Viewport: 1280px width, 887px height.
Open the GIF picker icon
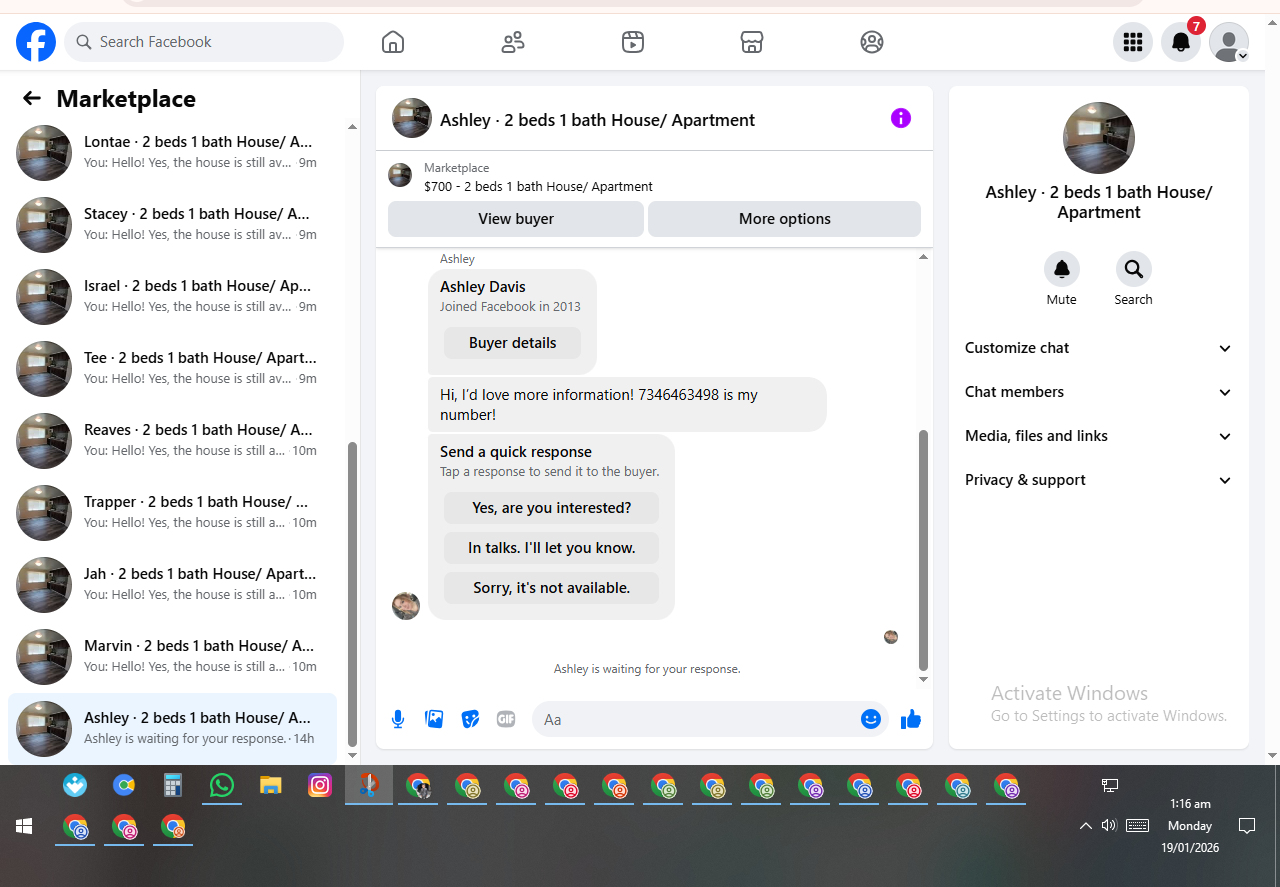[x=506, y=719]
